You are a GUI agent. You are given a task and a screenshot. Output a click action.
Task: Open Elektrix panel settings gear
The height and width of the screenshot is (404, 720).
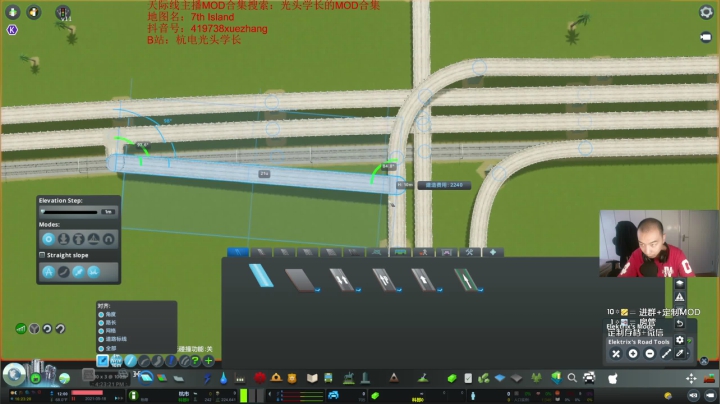680,340
